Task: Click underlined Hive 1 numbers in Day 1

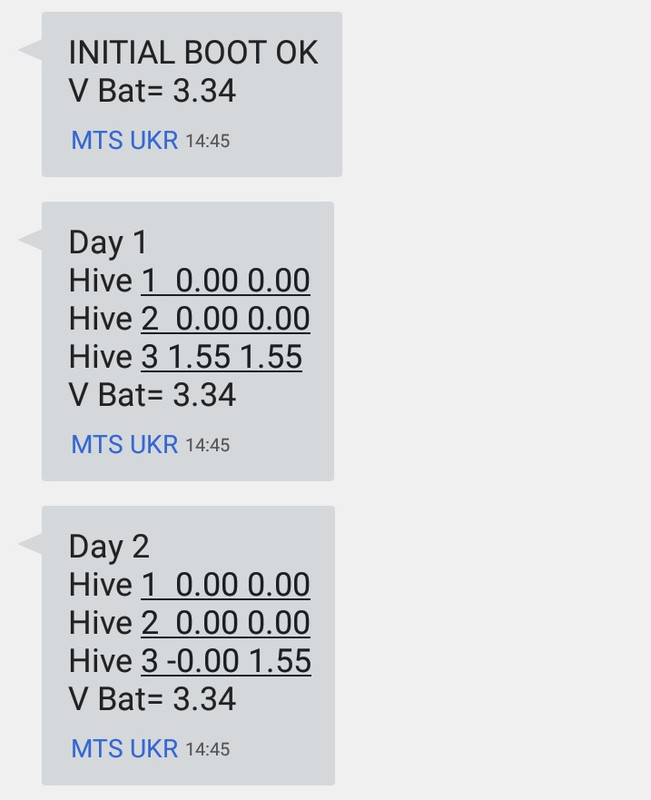Action: pyautogui.click(x=226, y=280)
